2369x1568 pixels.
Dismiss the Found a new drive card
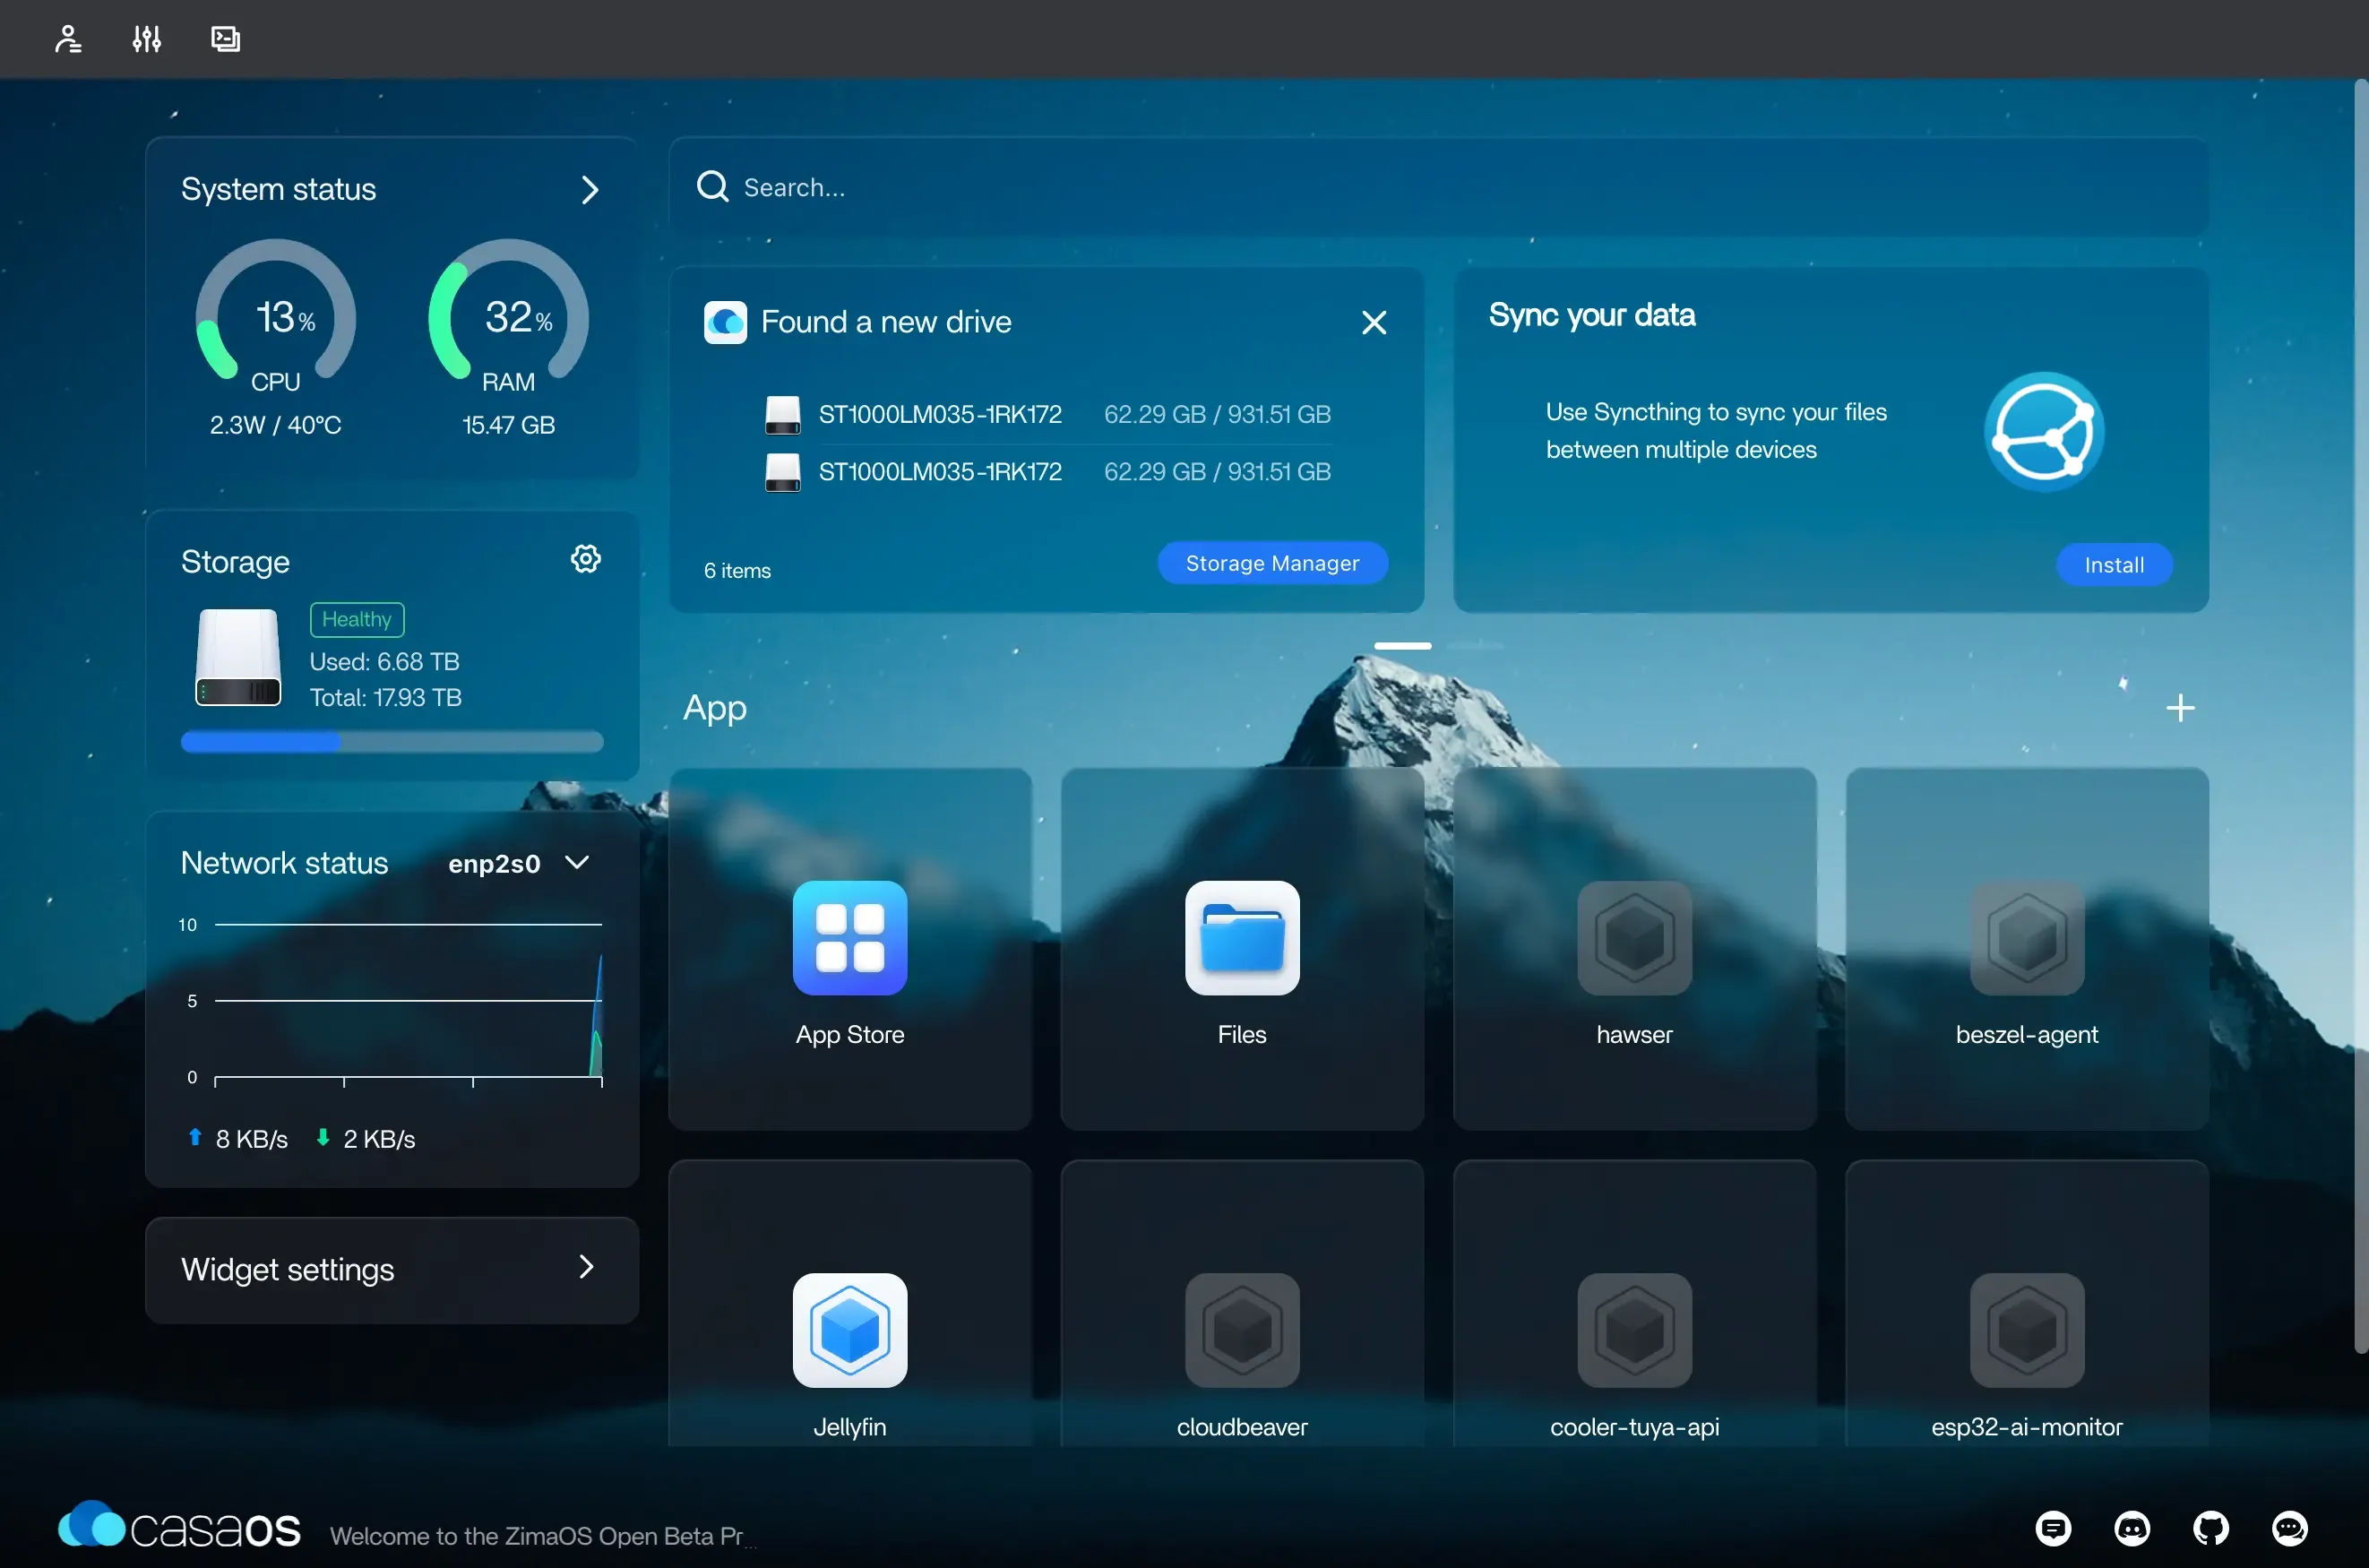[1374, 322]
